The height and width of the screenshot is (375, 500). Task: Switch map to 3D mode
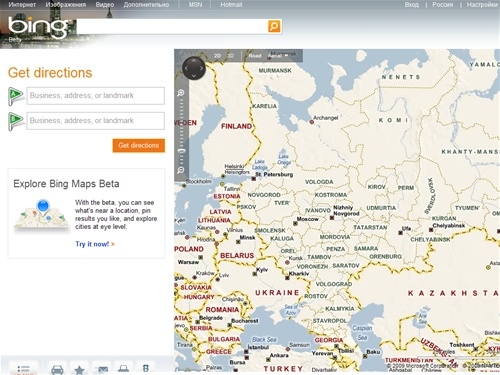coord(230,56)
